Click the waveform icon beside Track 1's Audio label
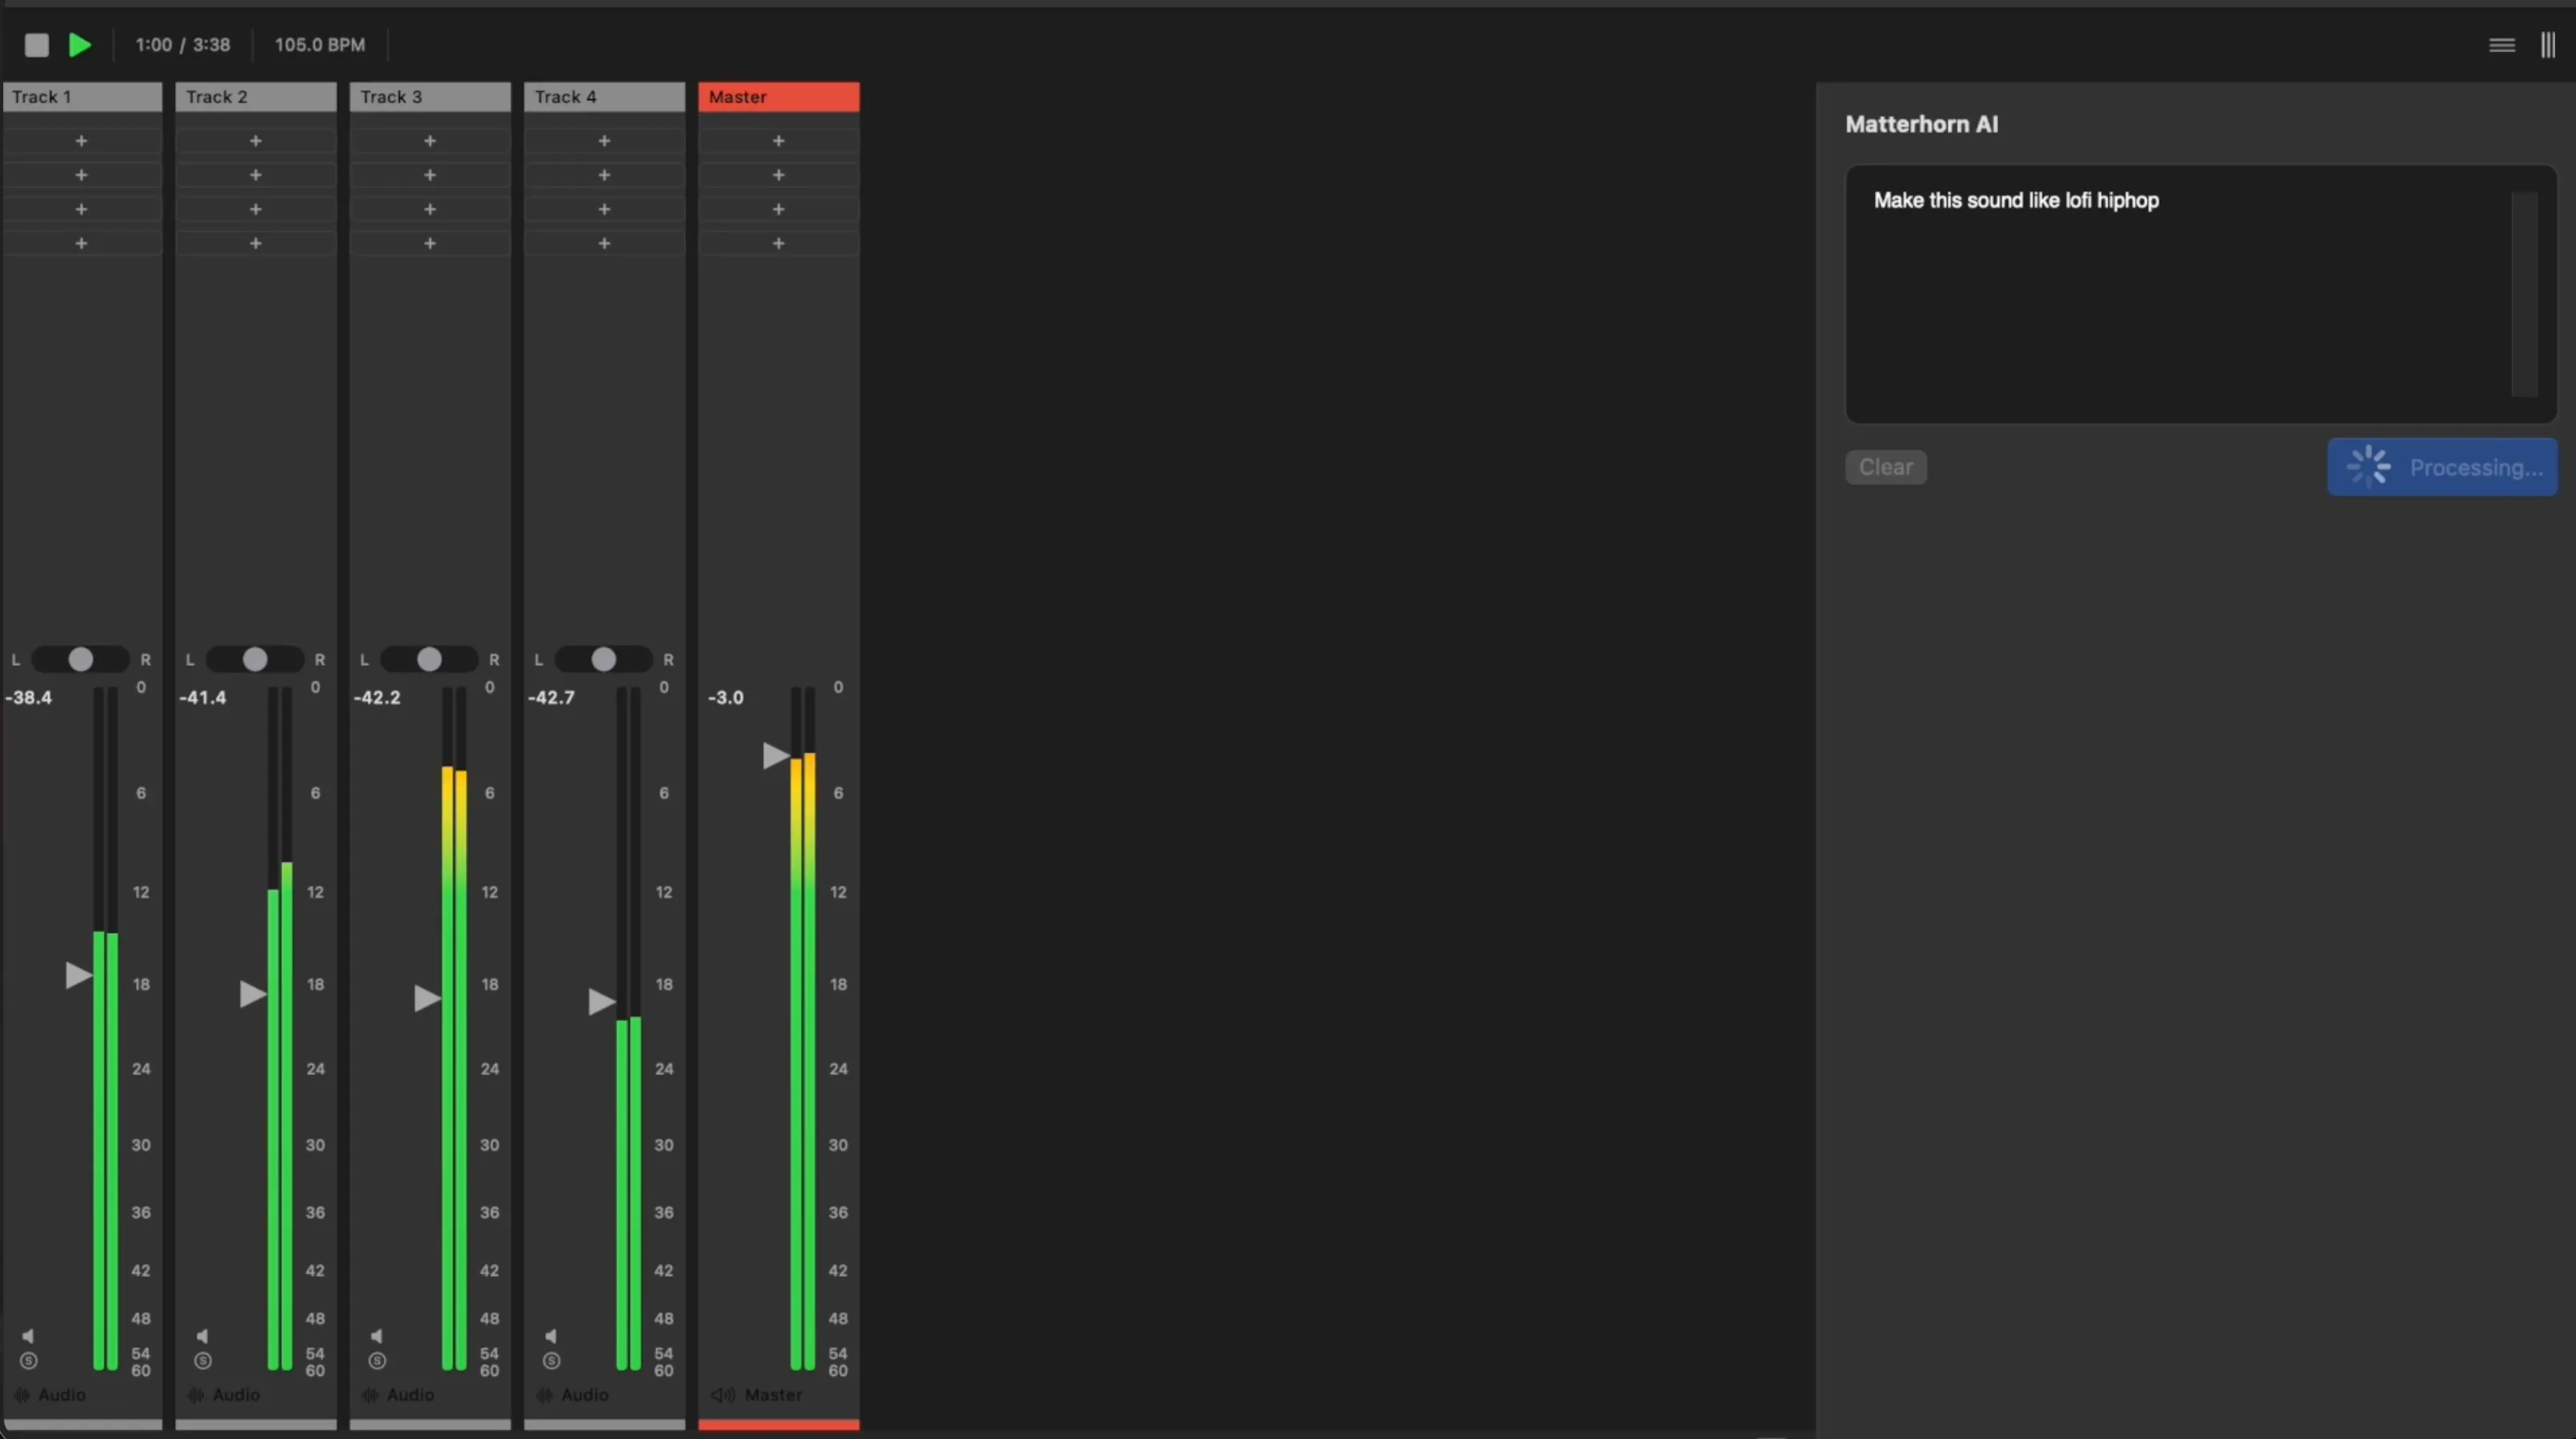Screen dimensions: 2576x1439 22,1395
